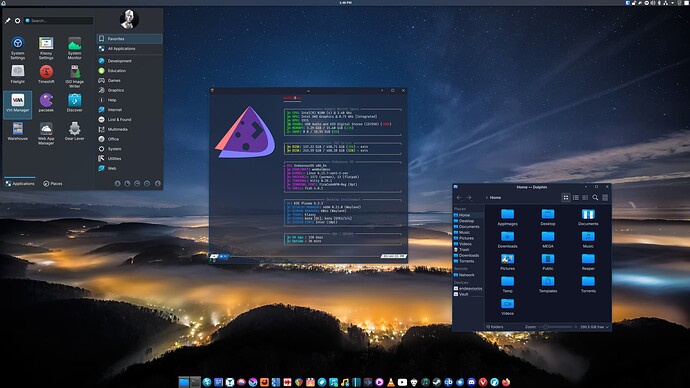Go back in Dolphin navigation

(459, 198)
